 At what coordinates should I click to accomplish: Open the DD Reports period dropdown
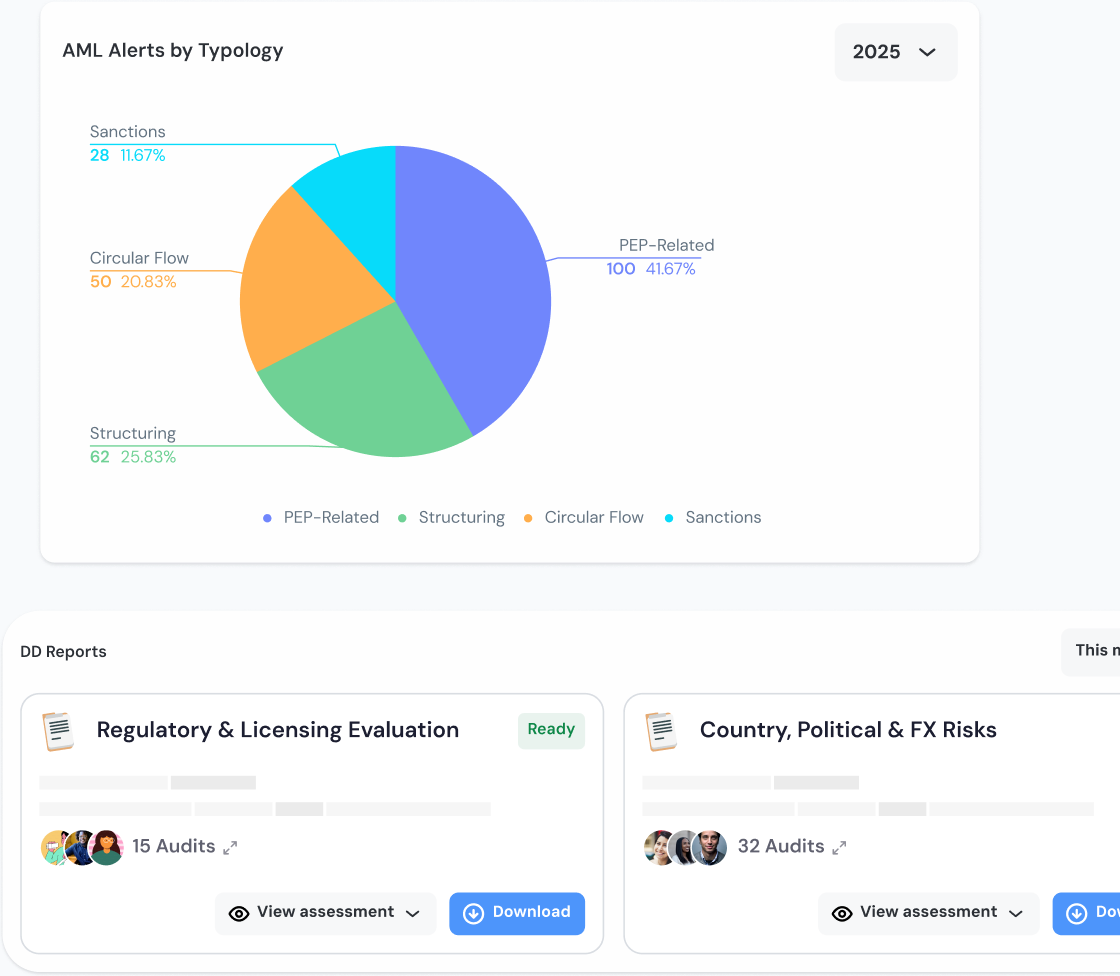click(x=1091, y=652)
